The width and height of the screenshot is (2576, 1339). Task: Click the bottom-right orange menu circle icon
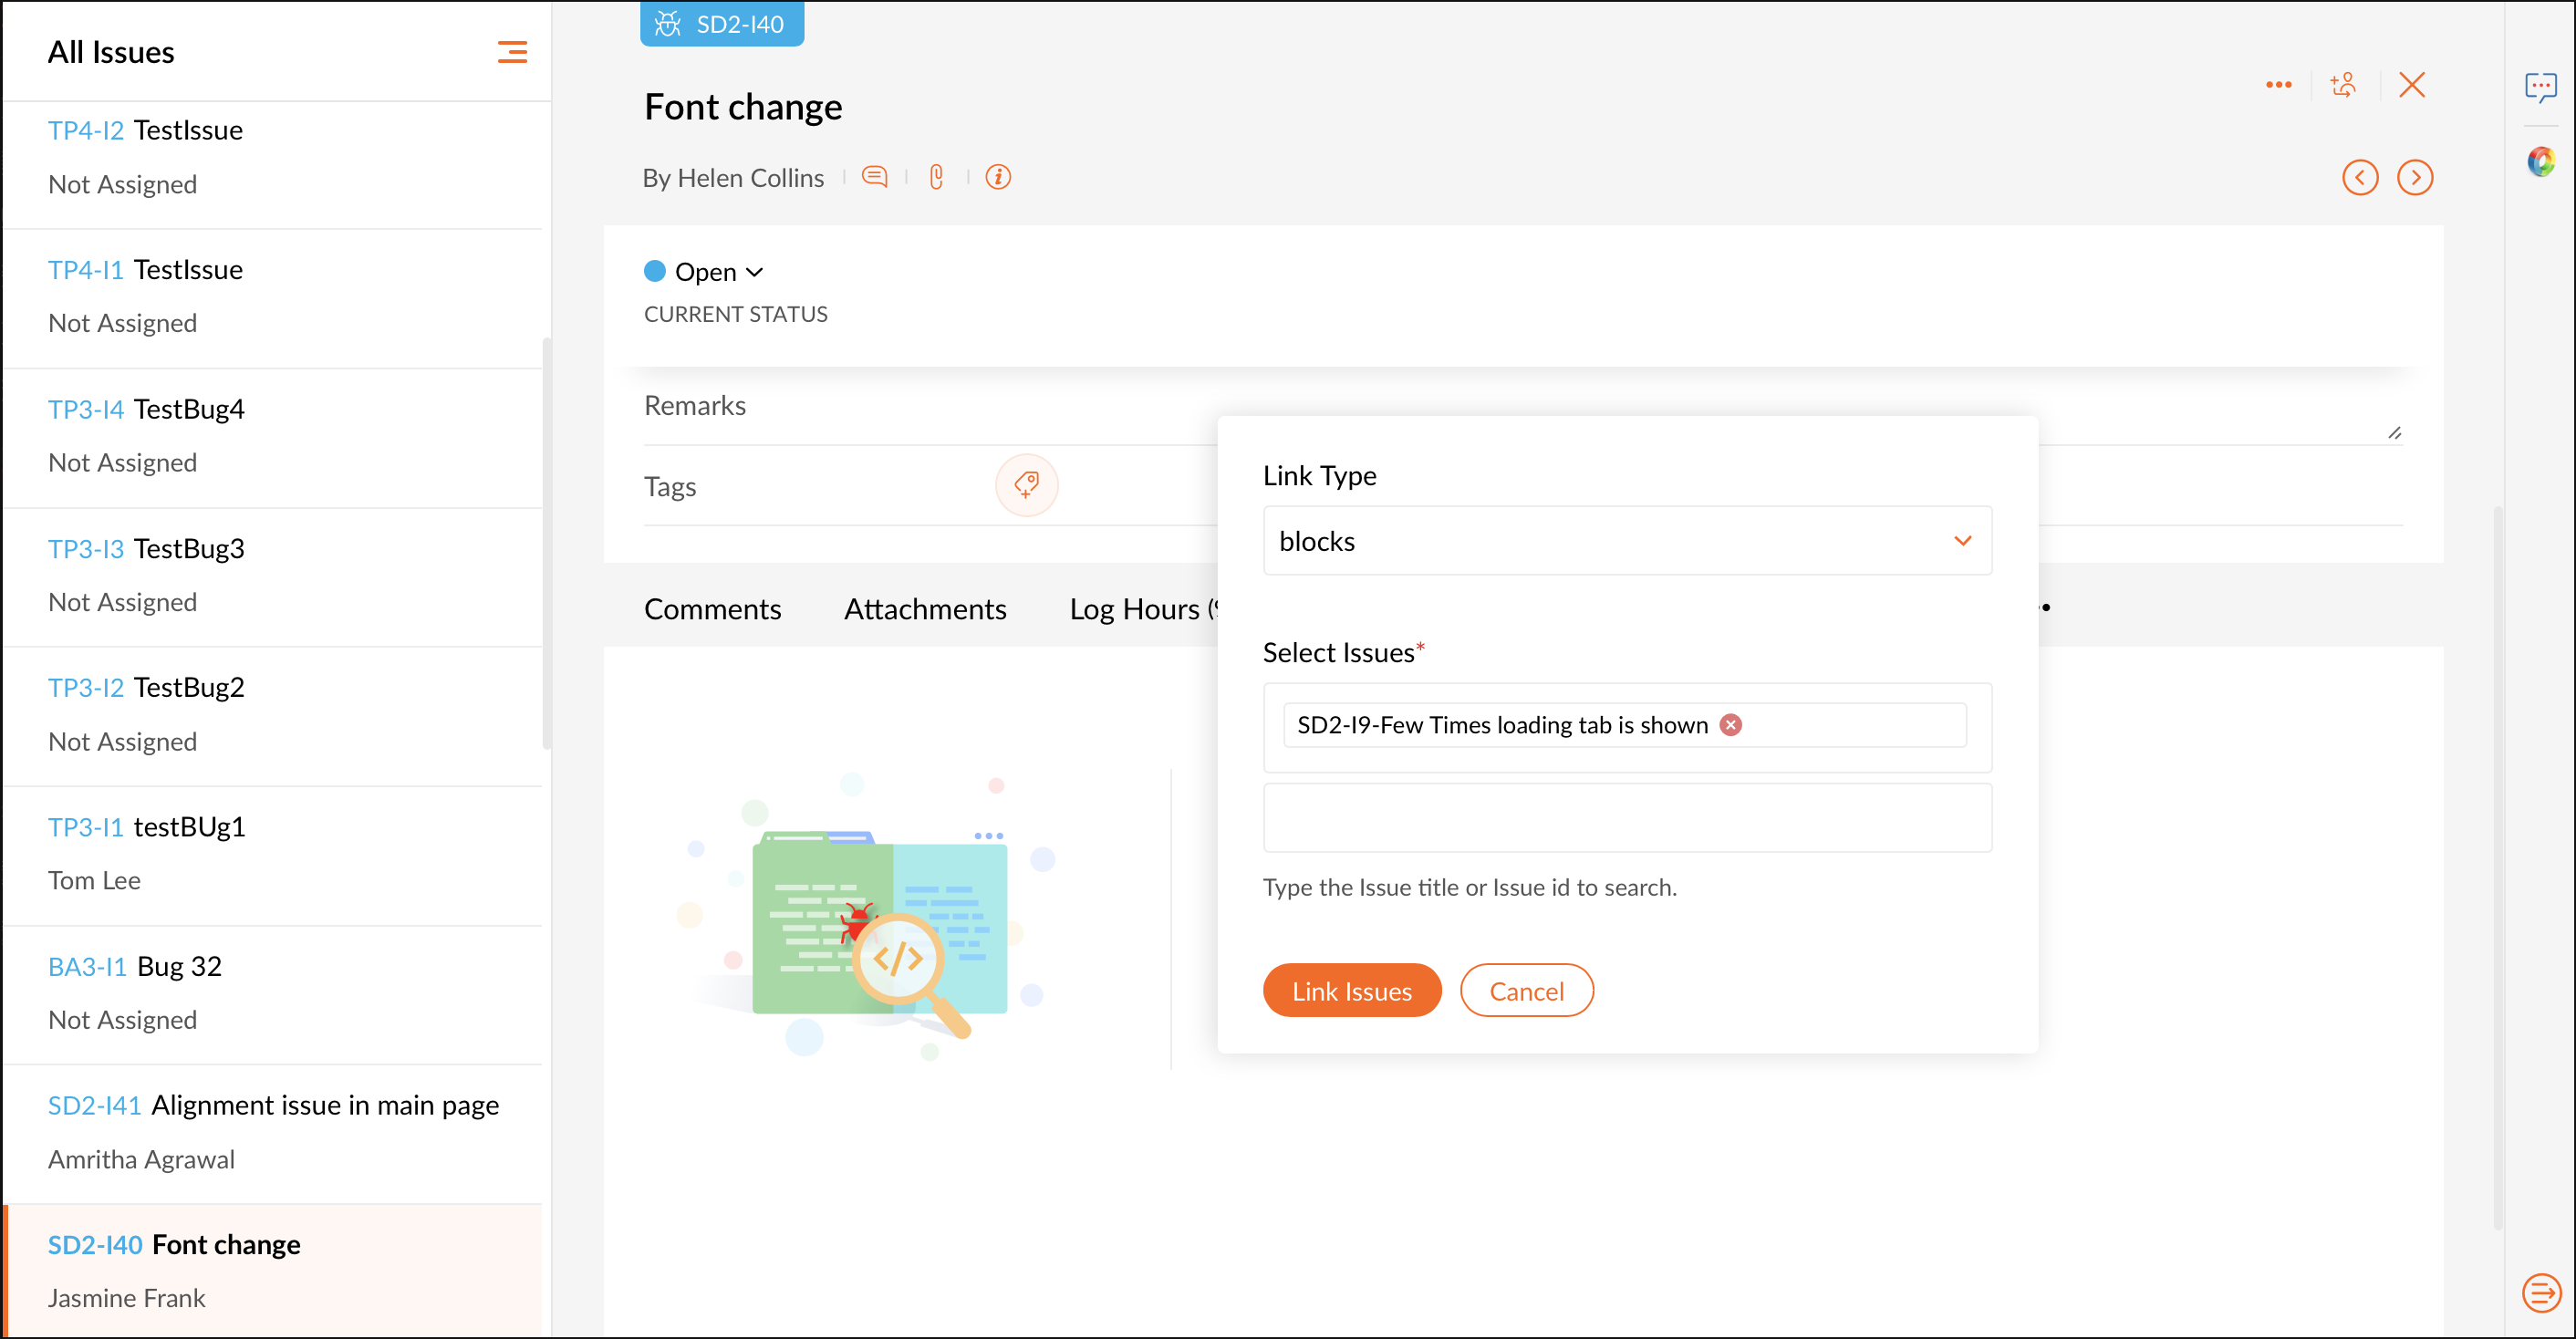tap(2541, 1292)
